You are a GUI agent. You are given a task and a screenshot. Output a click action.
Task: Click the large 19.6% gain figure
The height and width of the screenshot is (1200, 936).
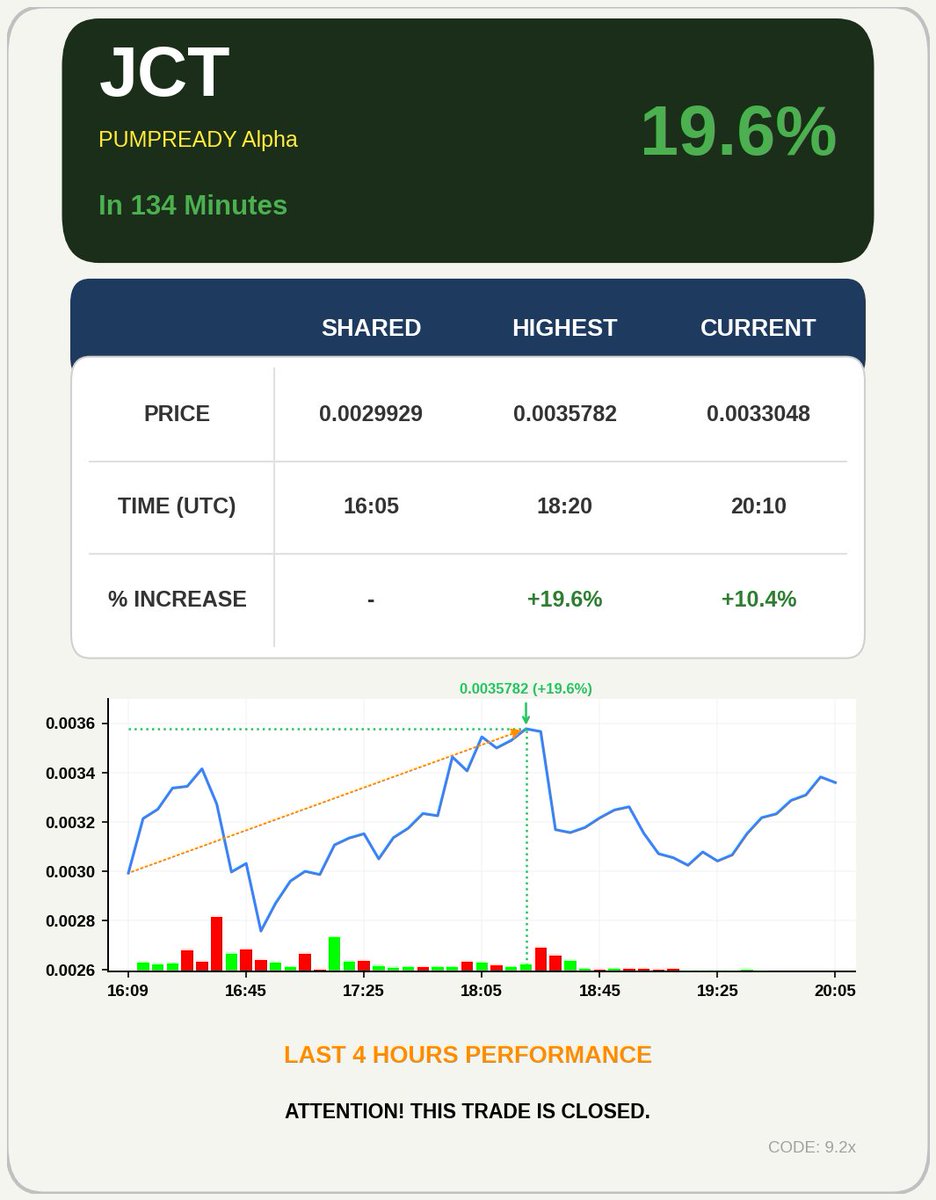click(x=738, y=131)
